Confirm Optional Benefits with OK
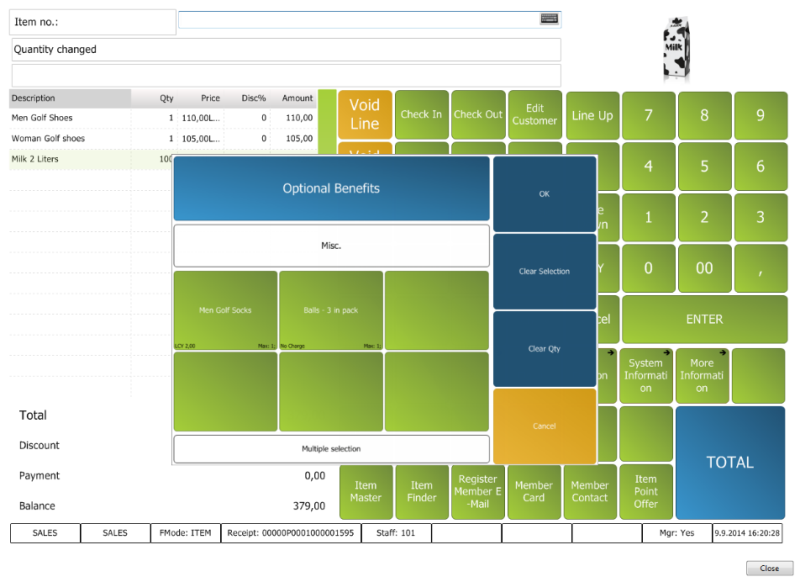This screenshot has height=582, width=800. pos(544,194)
